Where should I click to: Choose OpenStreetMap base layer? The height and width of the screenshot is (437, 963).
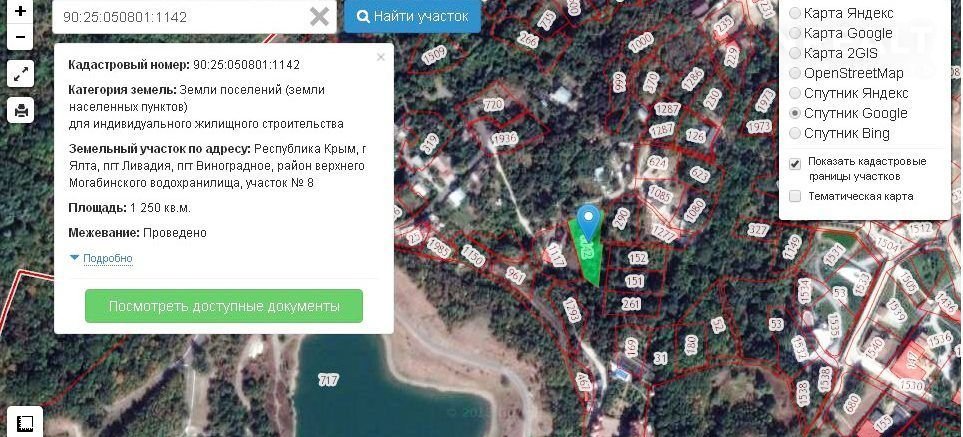pos(795,73)
